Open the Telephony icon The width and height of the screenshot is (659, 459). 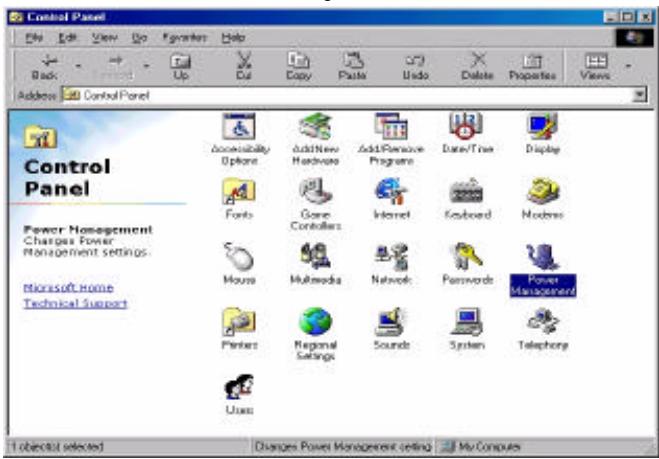[x=543, y=322]
